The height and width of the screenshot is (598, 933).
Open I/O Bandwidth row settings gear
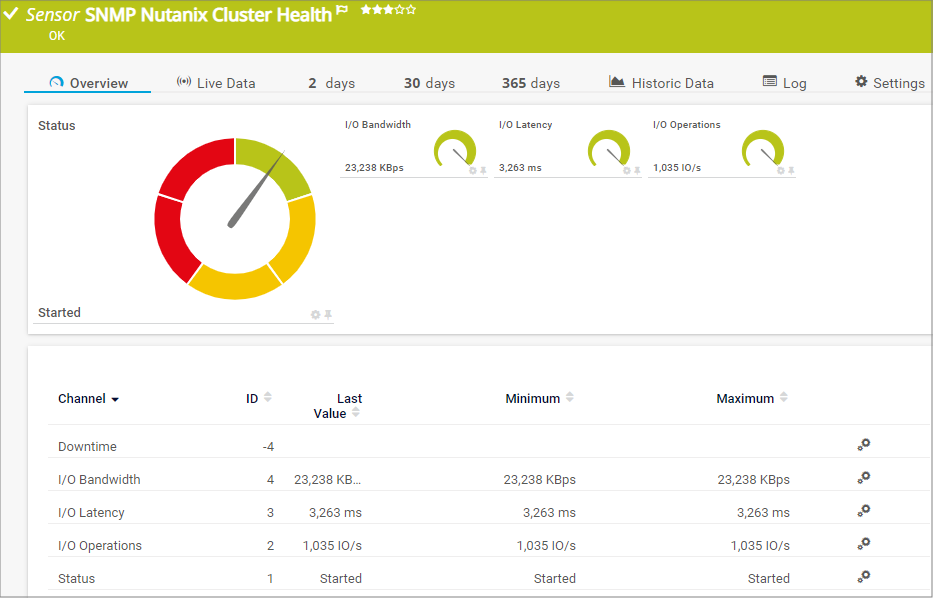pos(864,478)
